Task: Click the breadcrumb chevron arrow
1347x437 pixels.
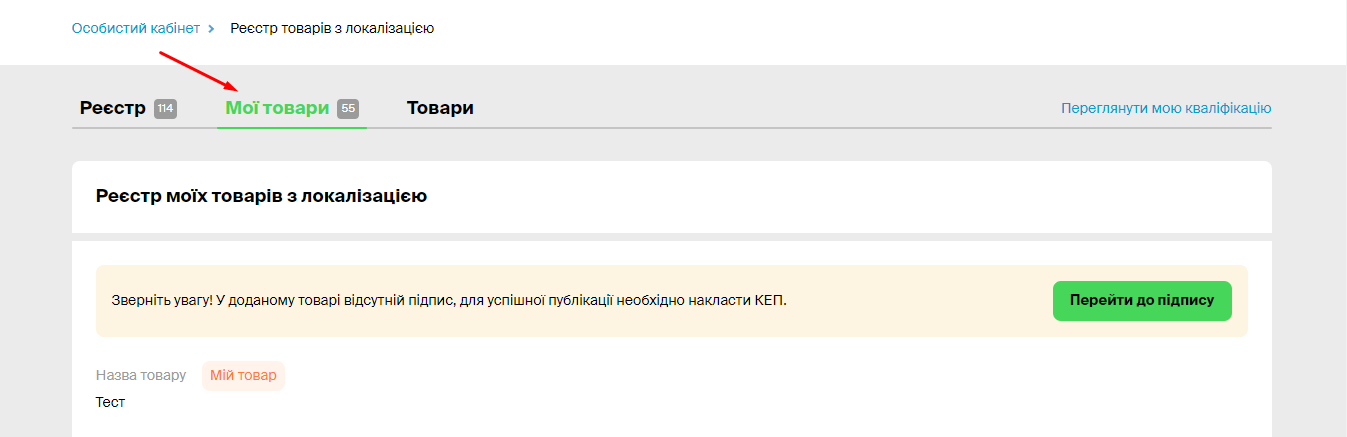Action: [212, 28]
